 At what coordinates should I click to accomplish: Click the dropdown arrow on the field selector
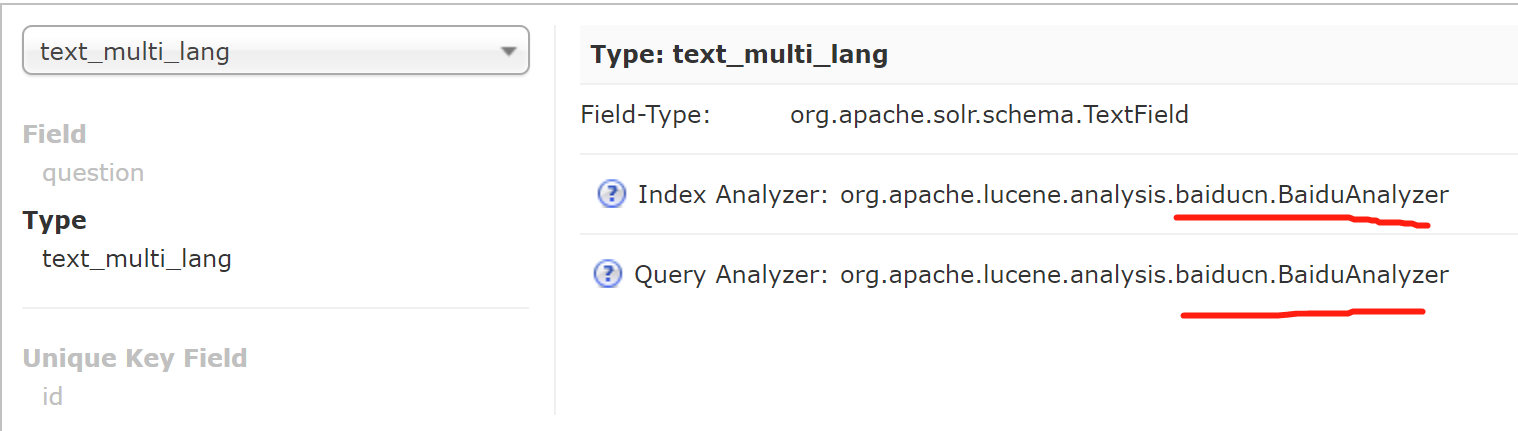[508, 52]
